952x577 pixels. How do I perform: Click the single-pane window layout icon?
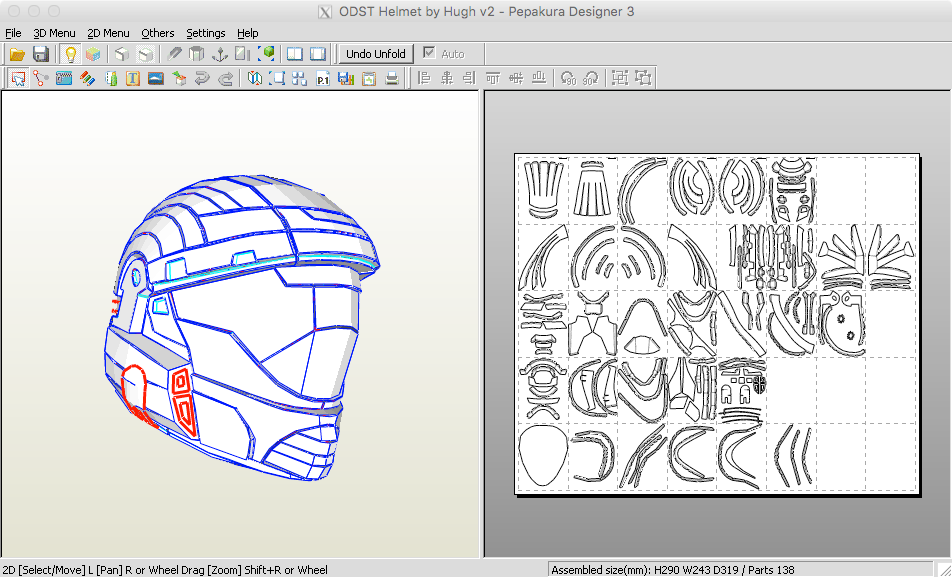[x=318, y=54]
